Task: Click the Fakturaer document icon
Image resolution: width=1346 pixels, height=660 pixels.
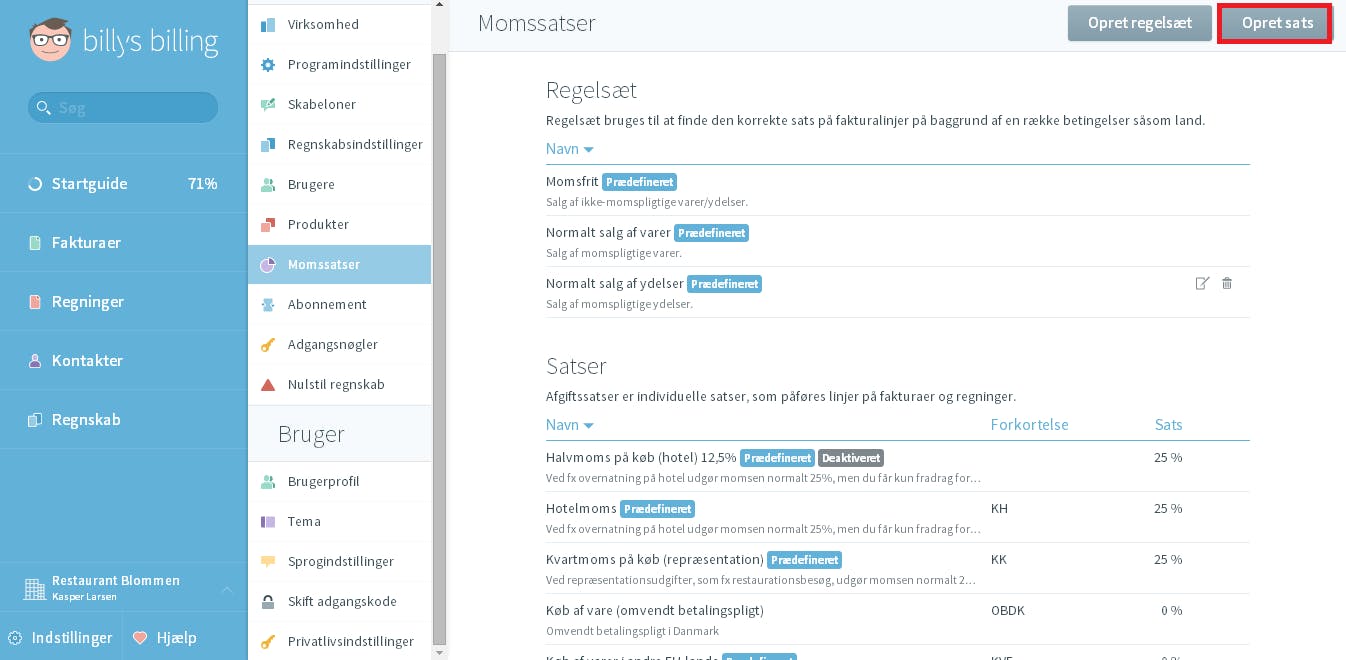Action: (35, 243)
